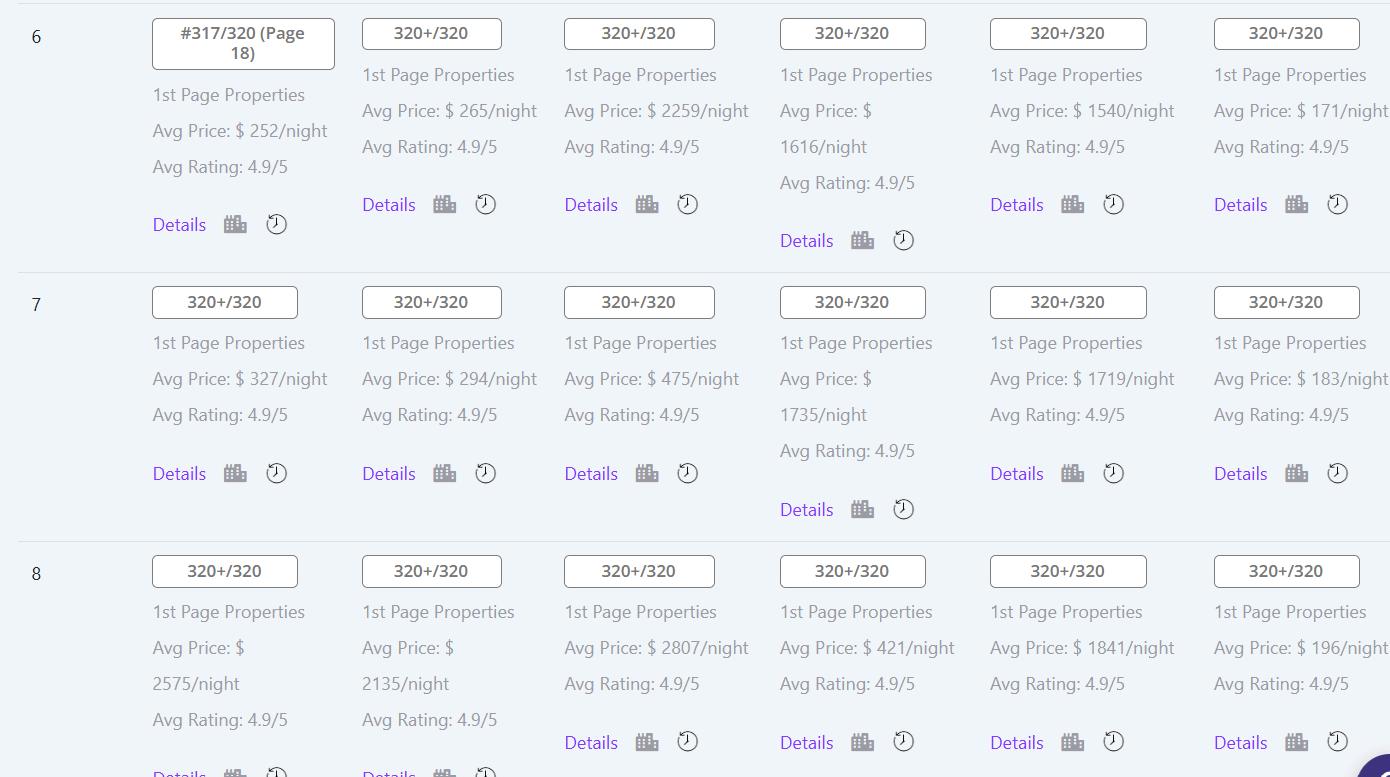Image resolution: width=1390 pixels, height=777 pixels.
Task: Click the building icon in the $327/night cell
Action: [x=235, y=473]
